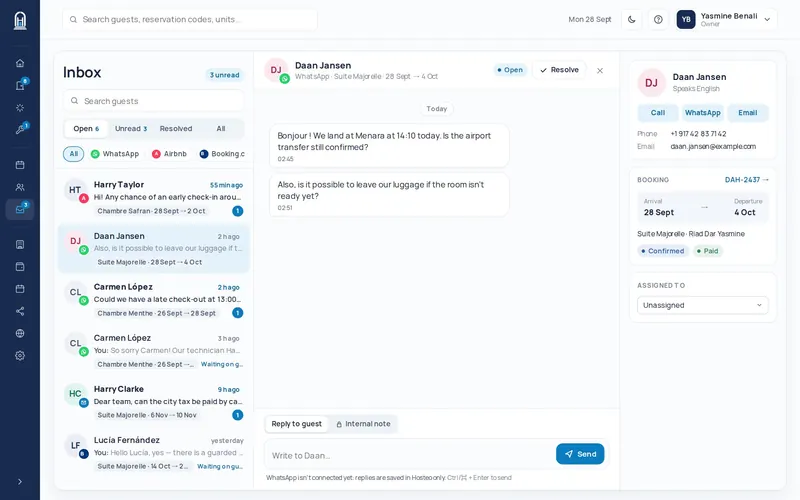
Task: Click the YB user avatar
Action: point(686,19)
